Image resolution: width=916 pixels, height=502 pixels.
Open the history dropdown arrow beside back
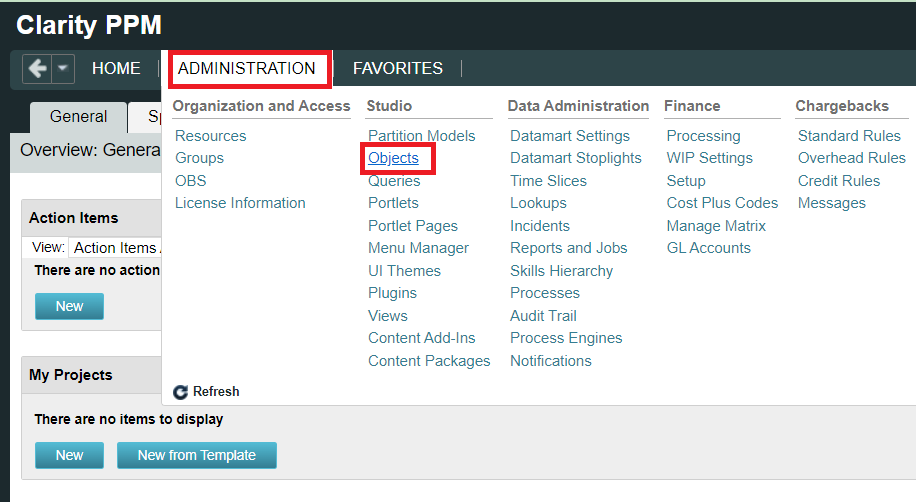pyautogui.click(x=62, y=69)
